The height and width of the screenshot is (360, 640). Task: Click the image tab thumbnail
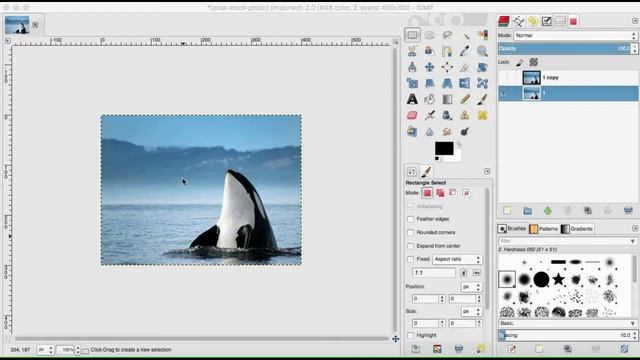(17, 25)
